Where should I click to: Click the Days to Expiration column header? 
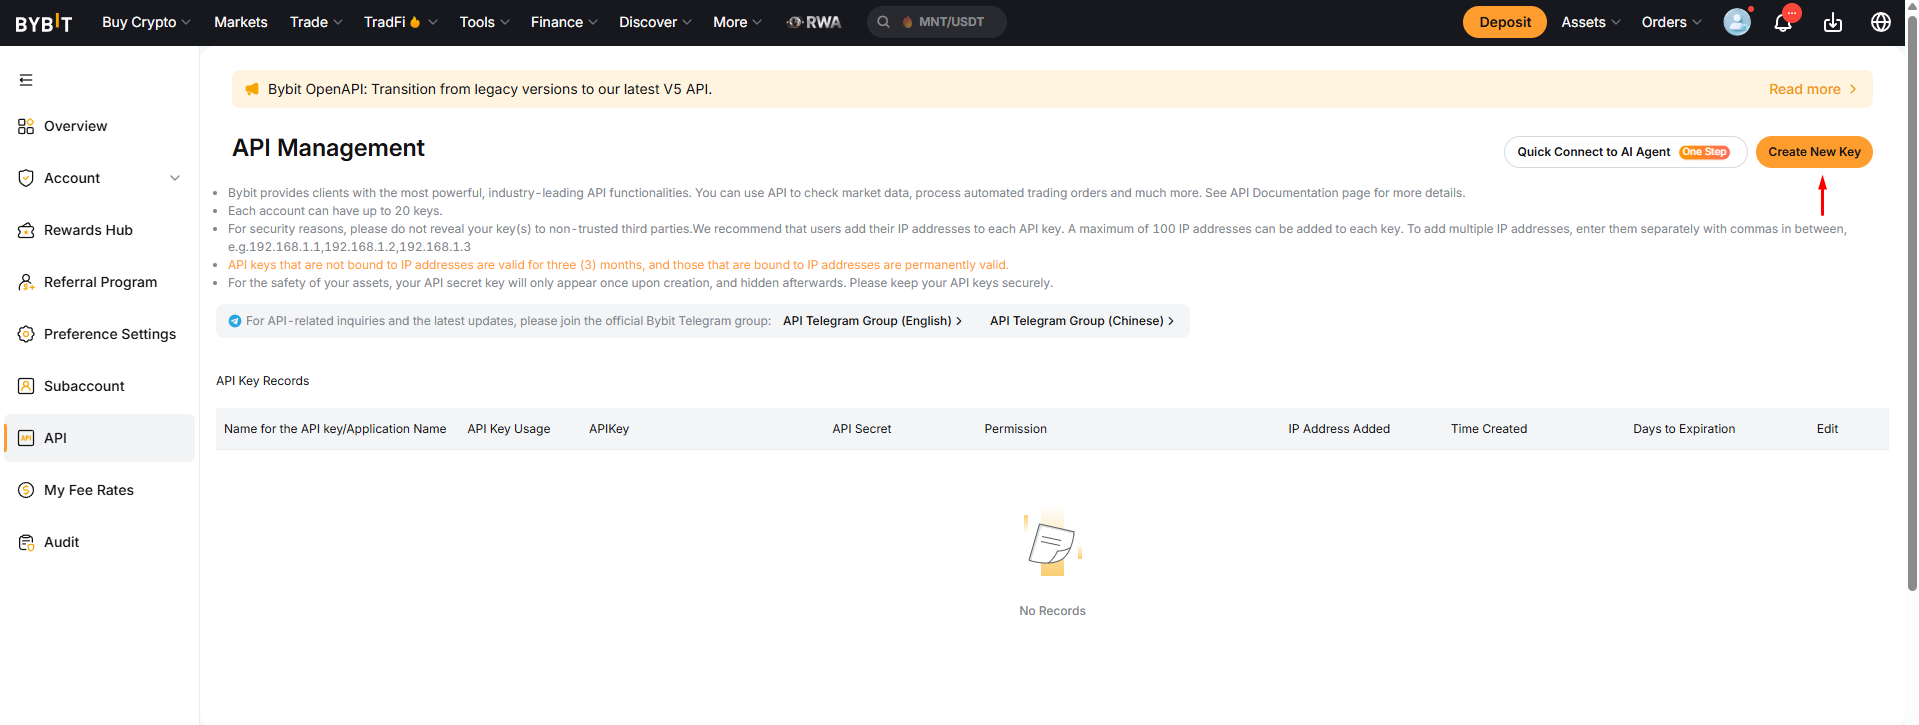click(1684, 429)
